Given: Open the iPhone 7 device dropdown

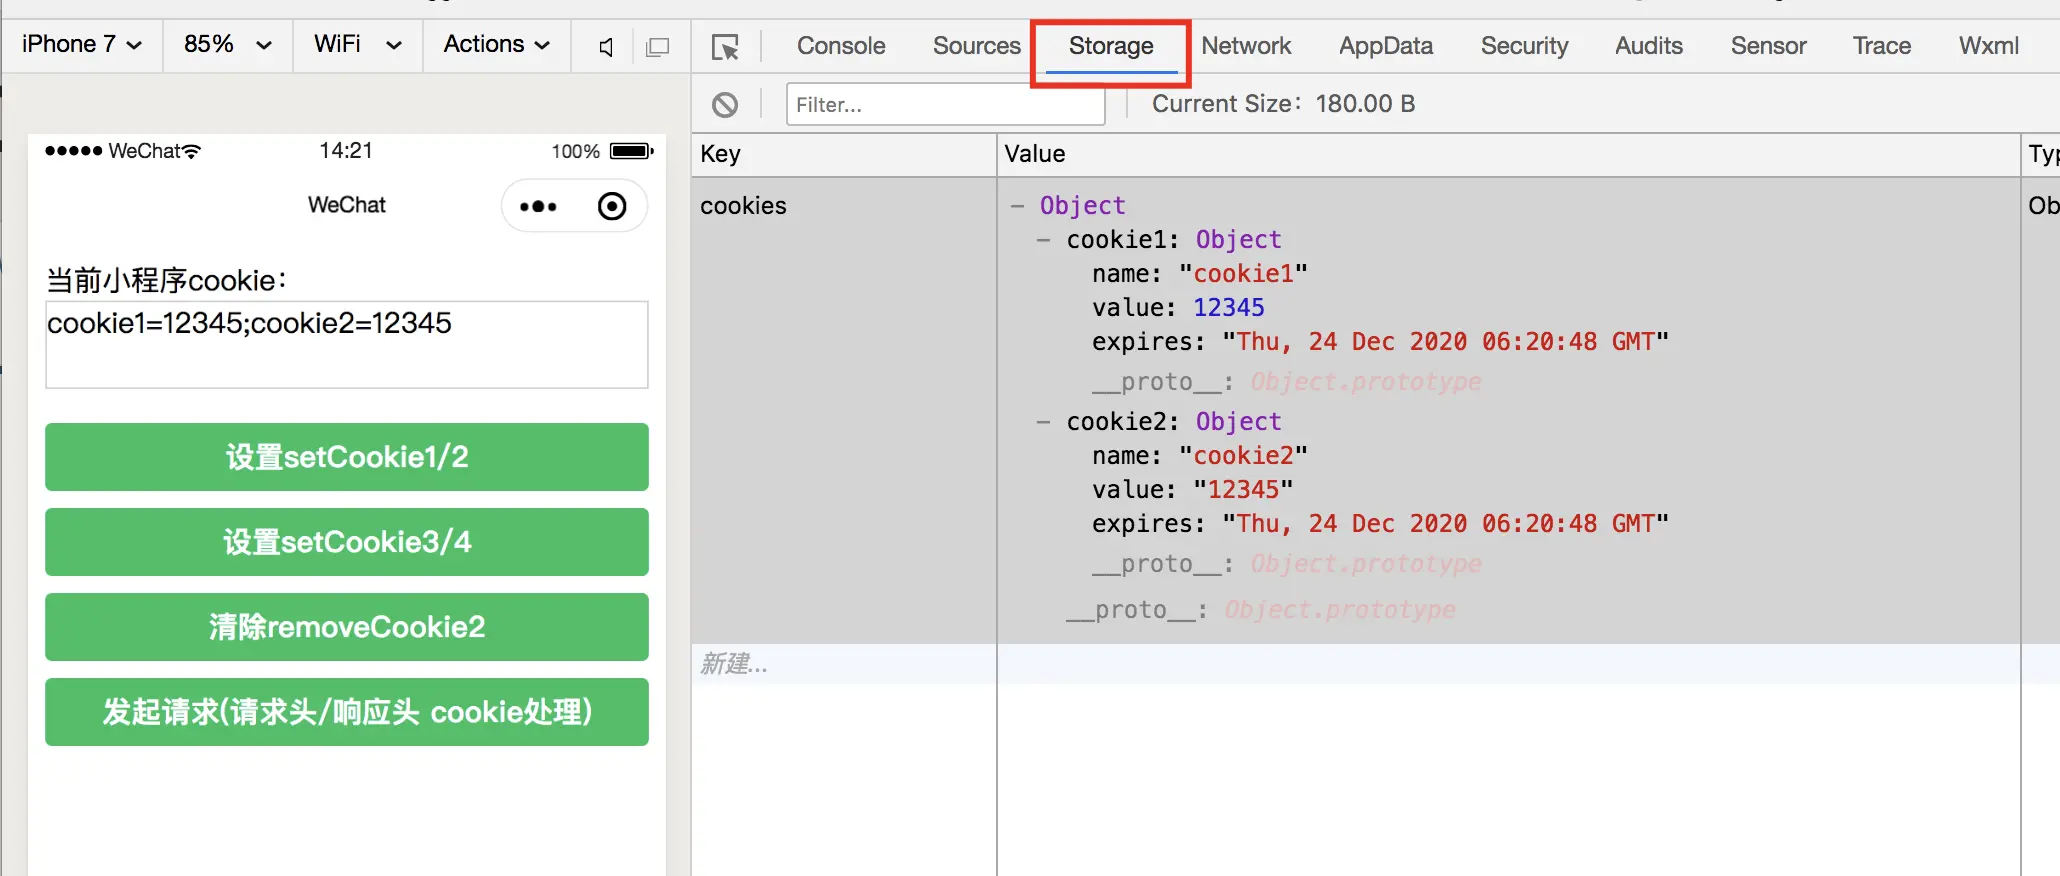Looking at the screenshot, I should [82, 45].
